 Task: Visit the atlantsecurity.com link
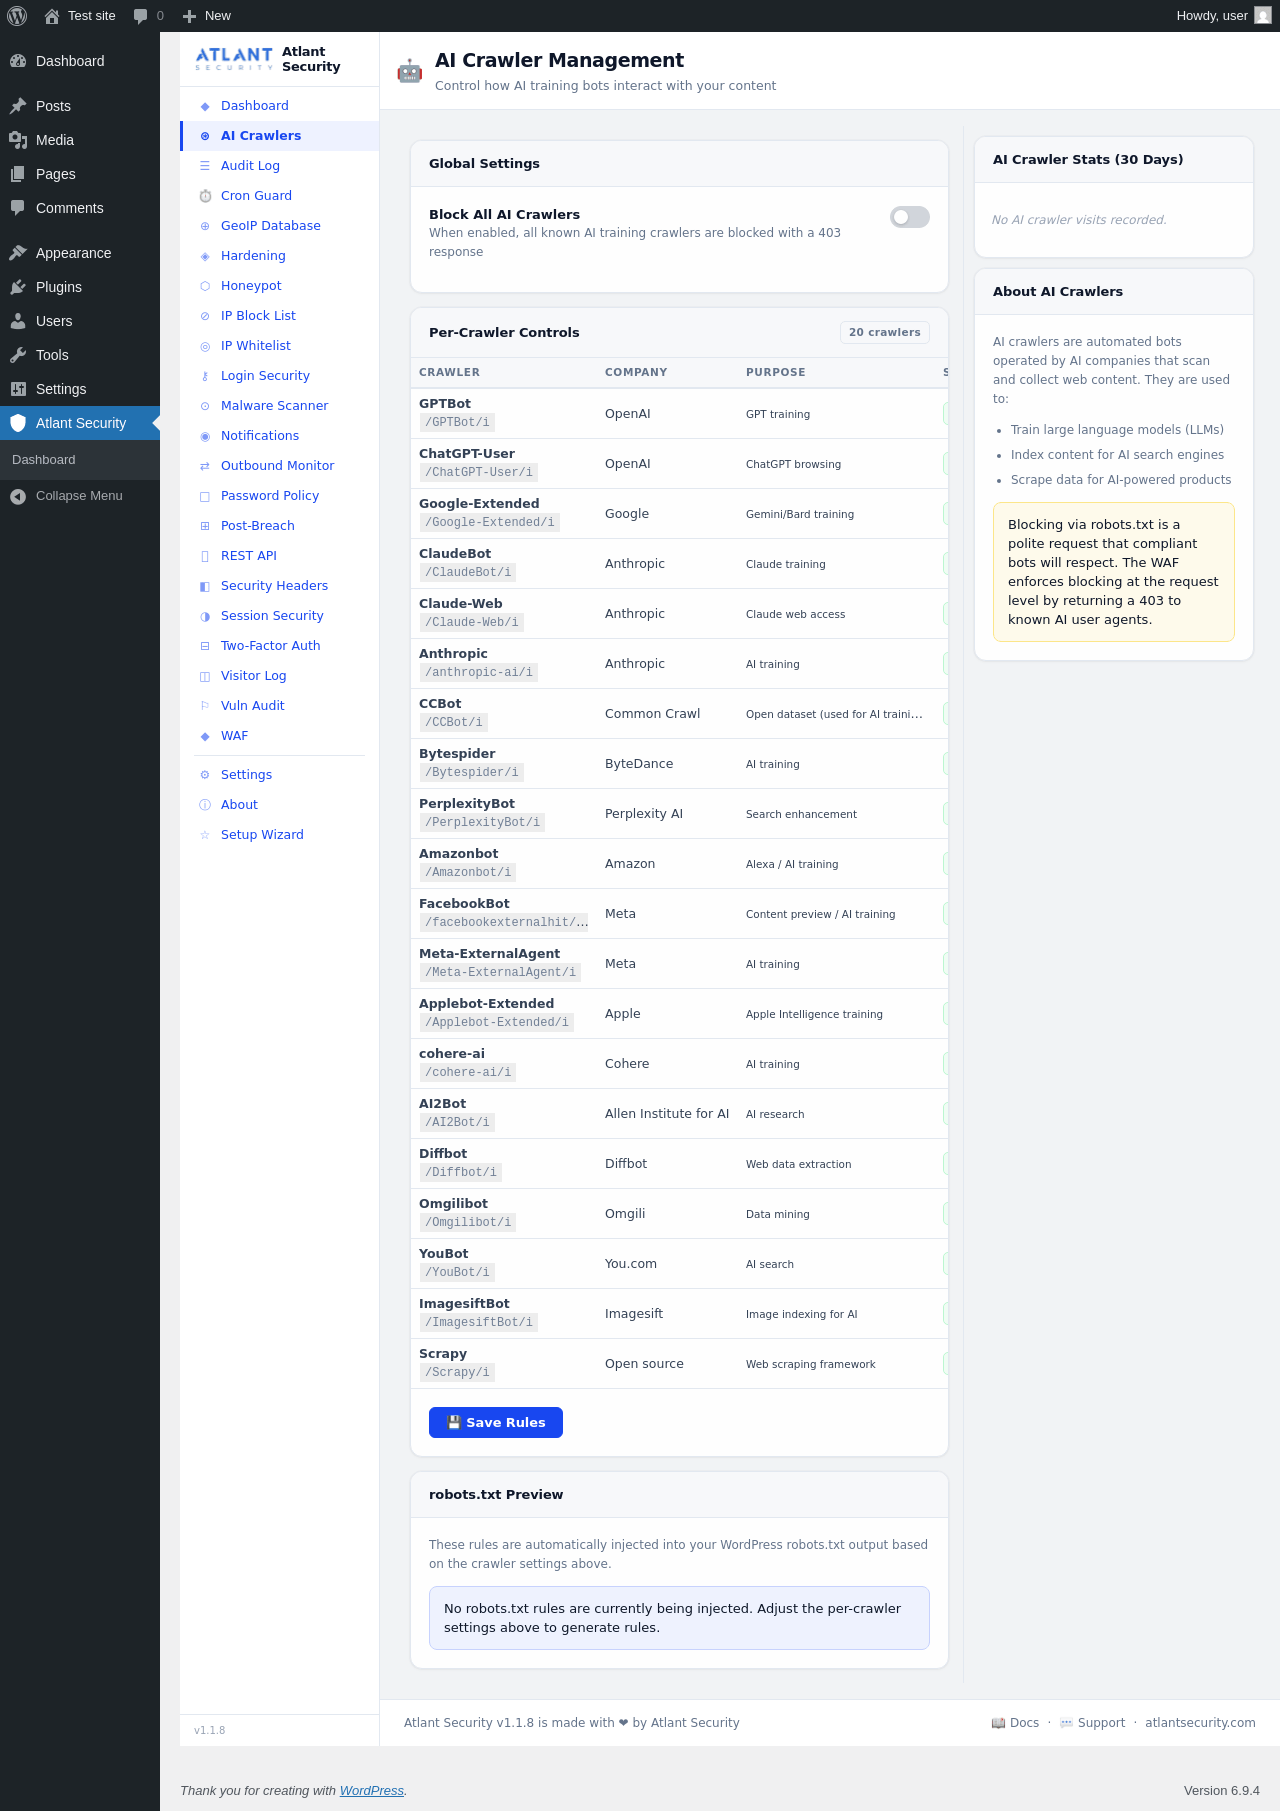point(1200,1723)
